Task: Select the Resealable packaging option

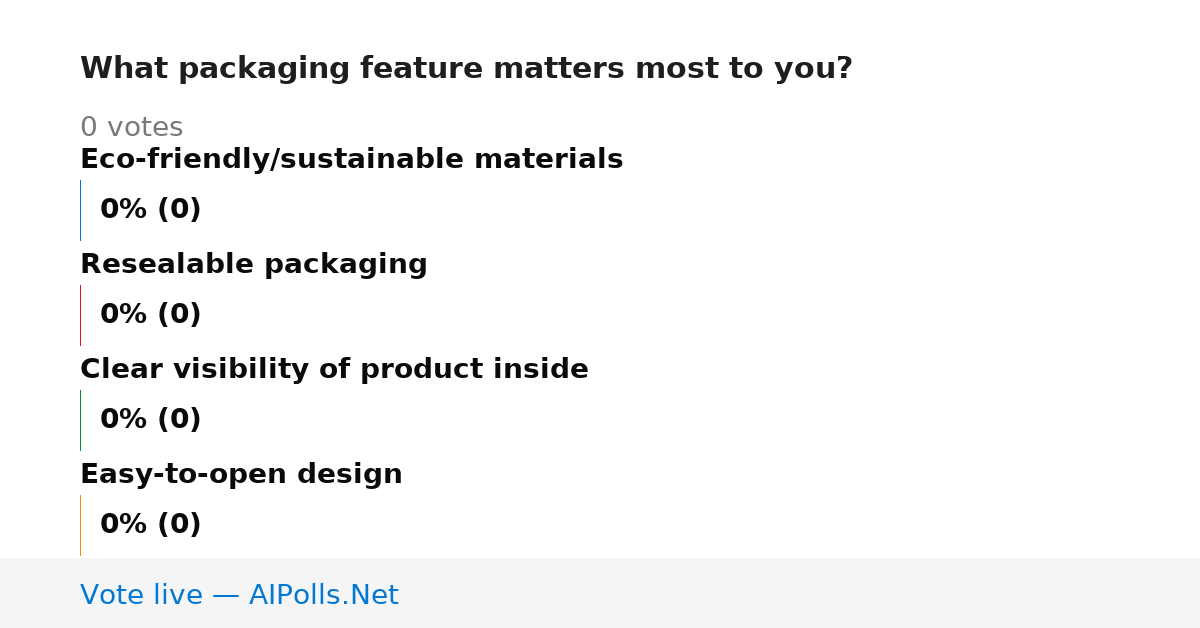Action: tap(253, 265)
